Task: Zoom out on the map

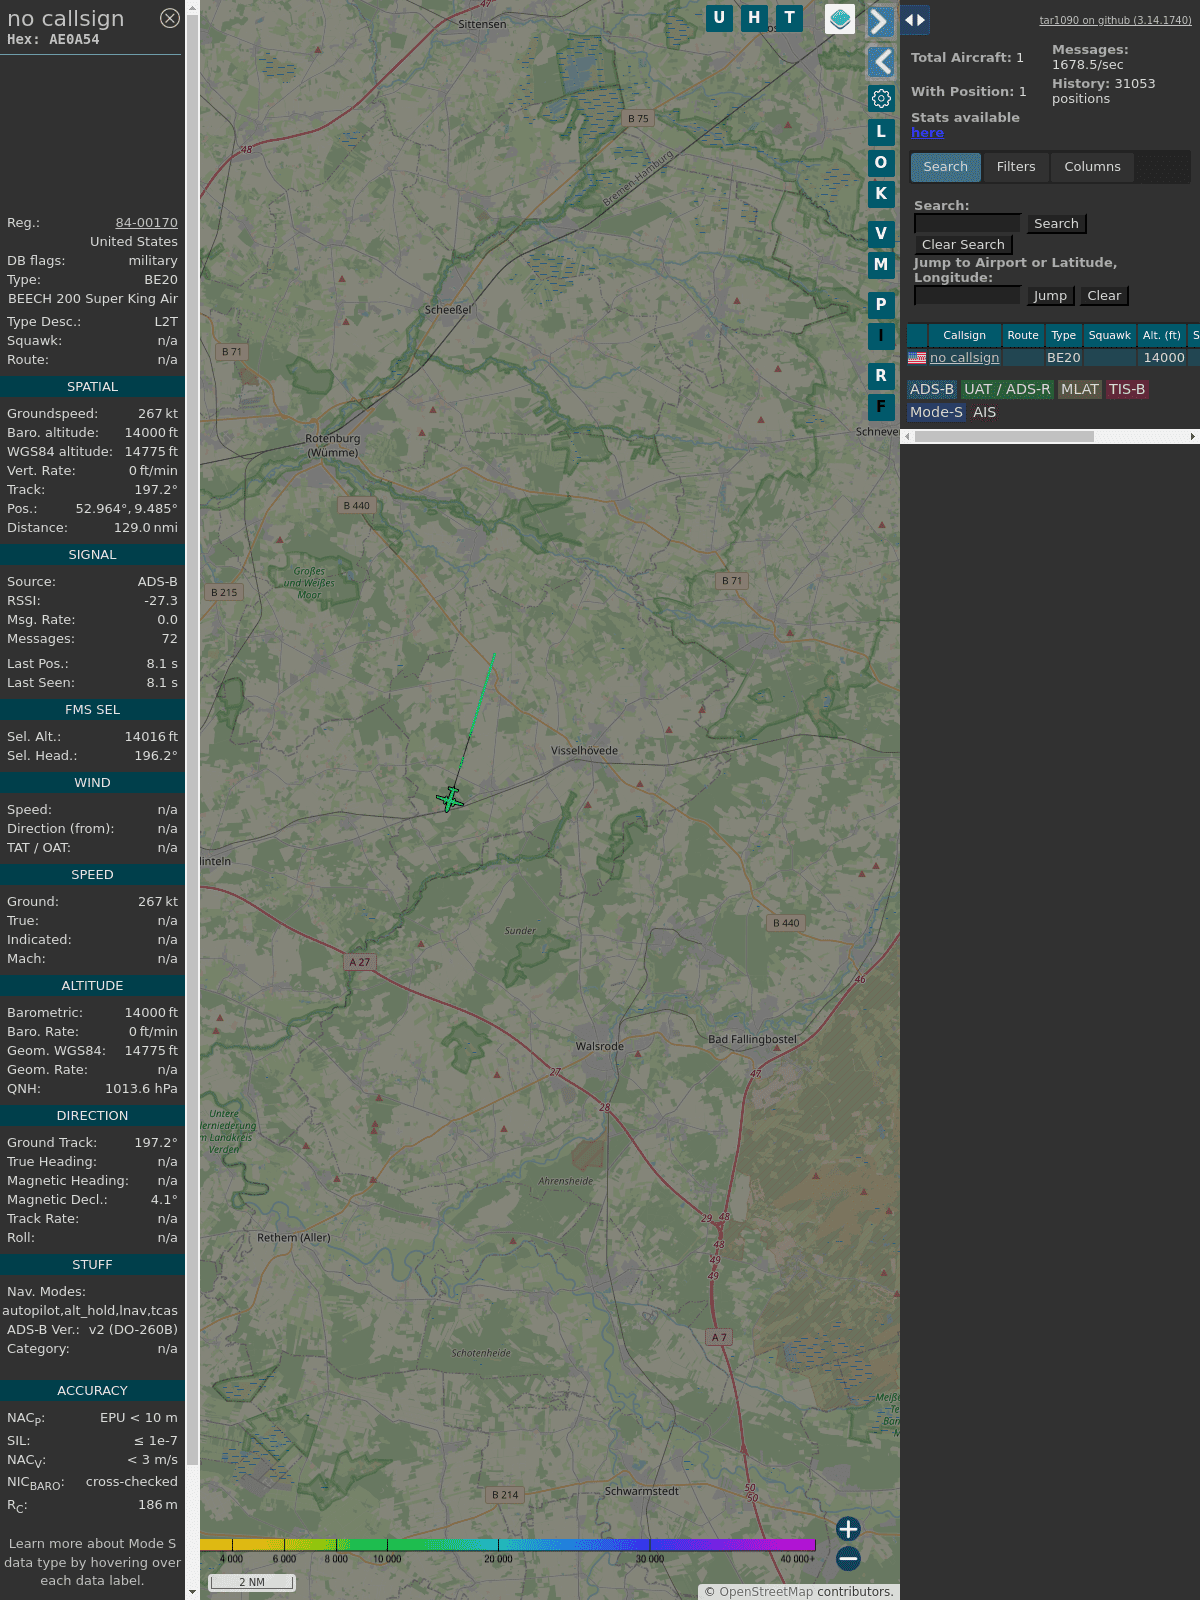Action: 848,1558
